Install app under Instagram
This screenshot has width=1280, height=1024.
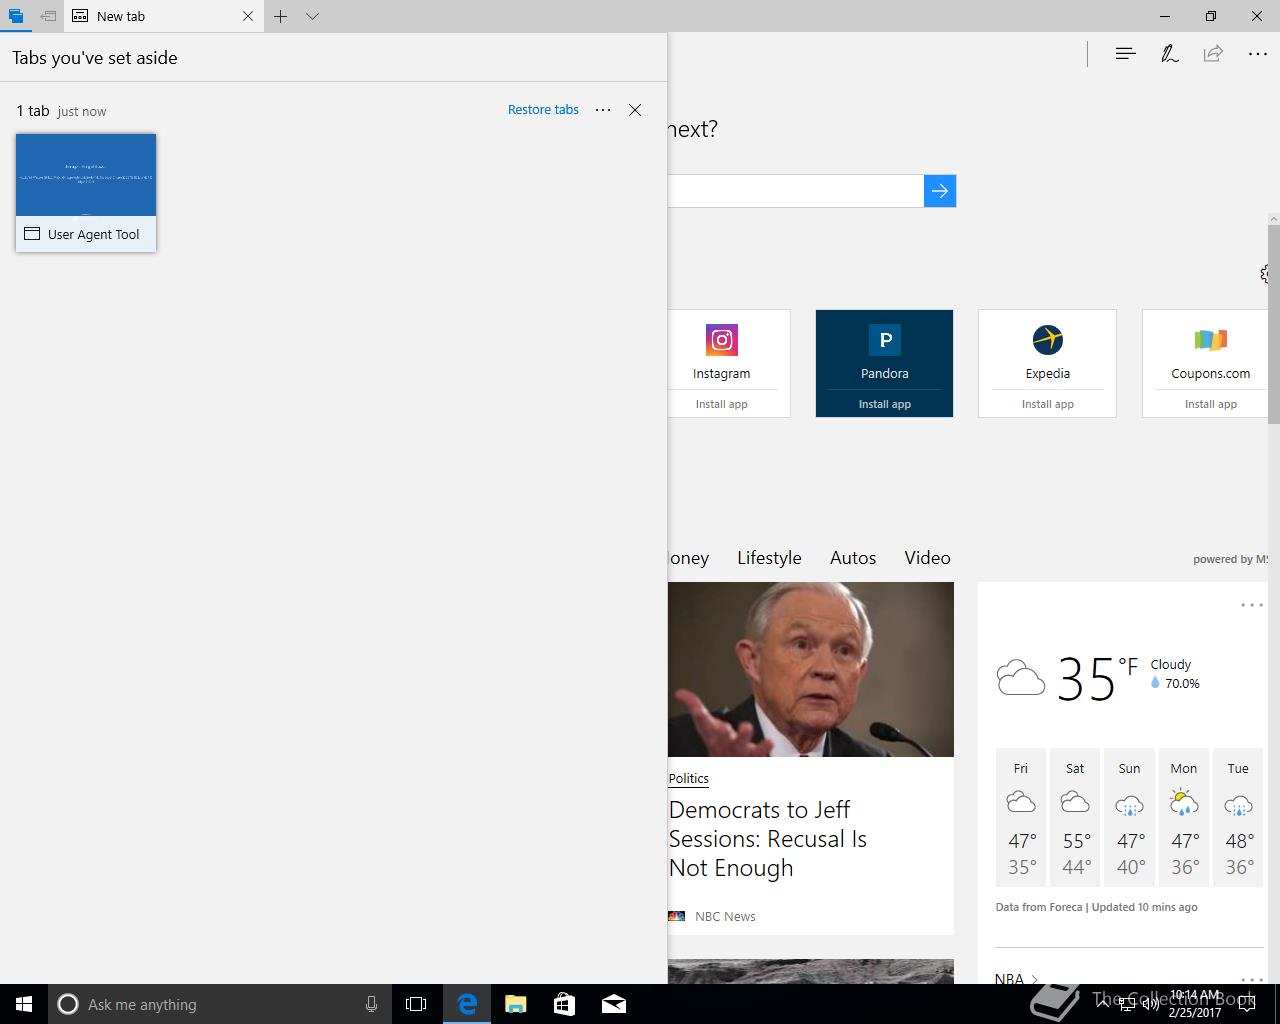click(x=722, y=404)
